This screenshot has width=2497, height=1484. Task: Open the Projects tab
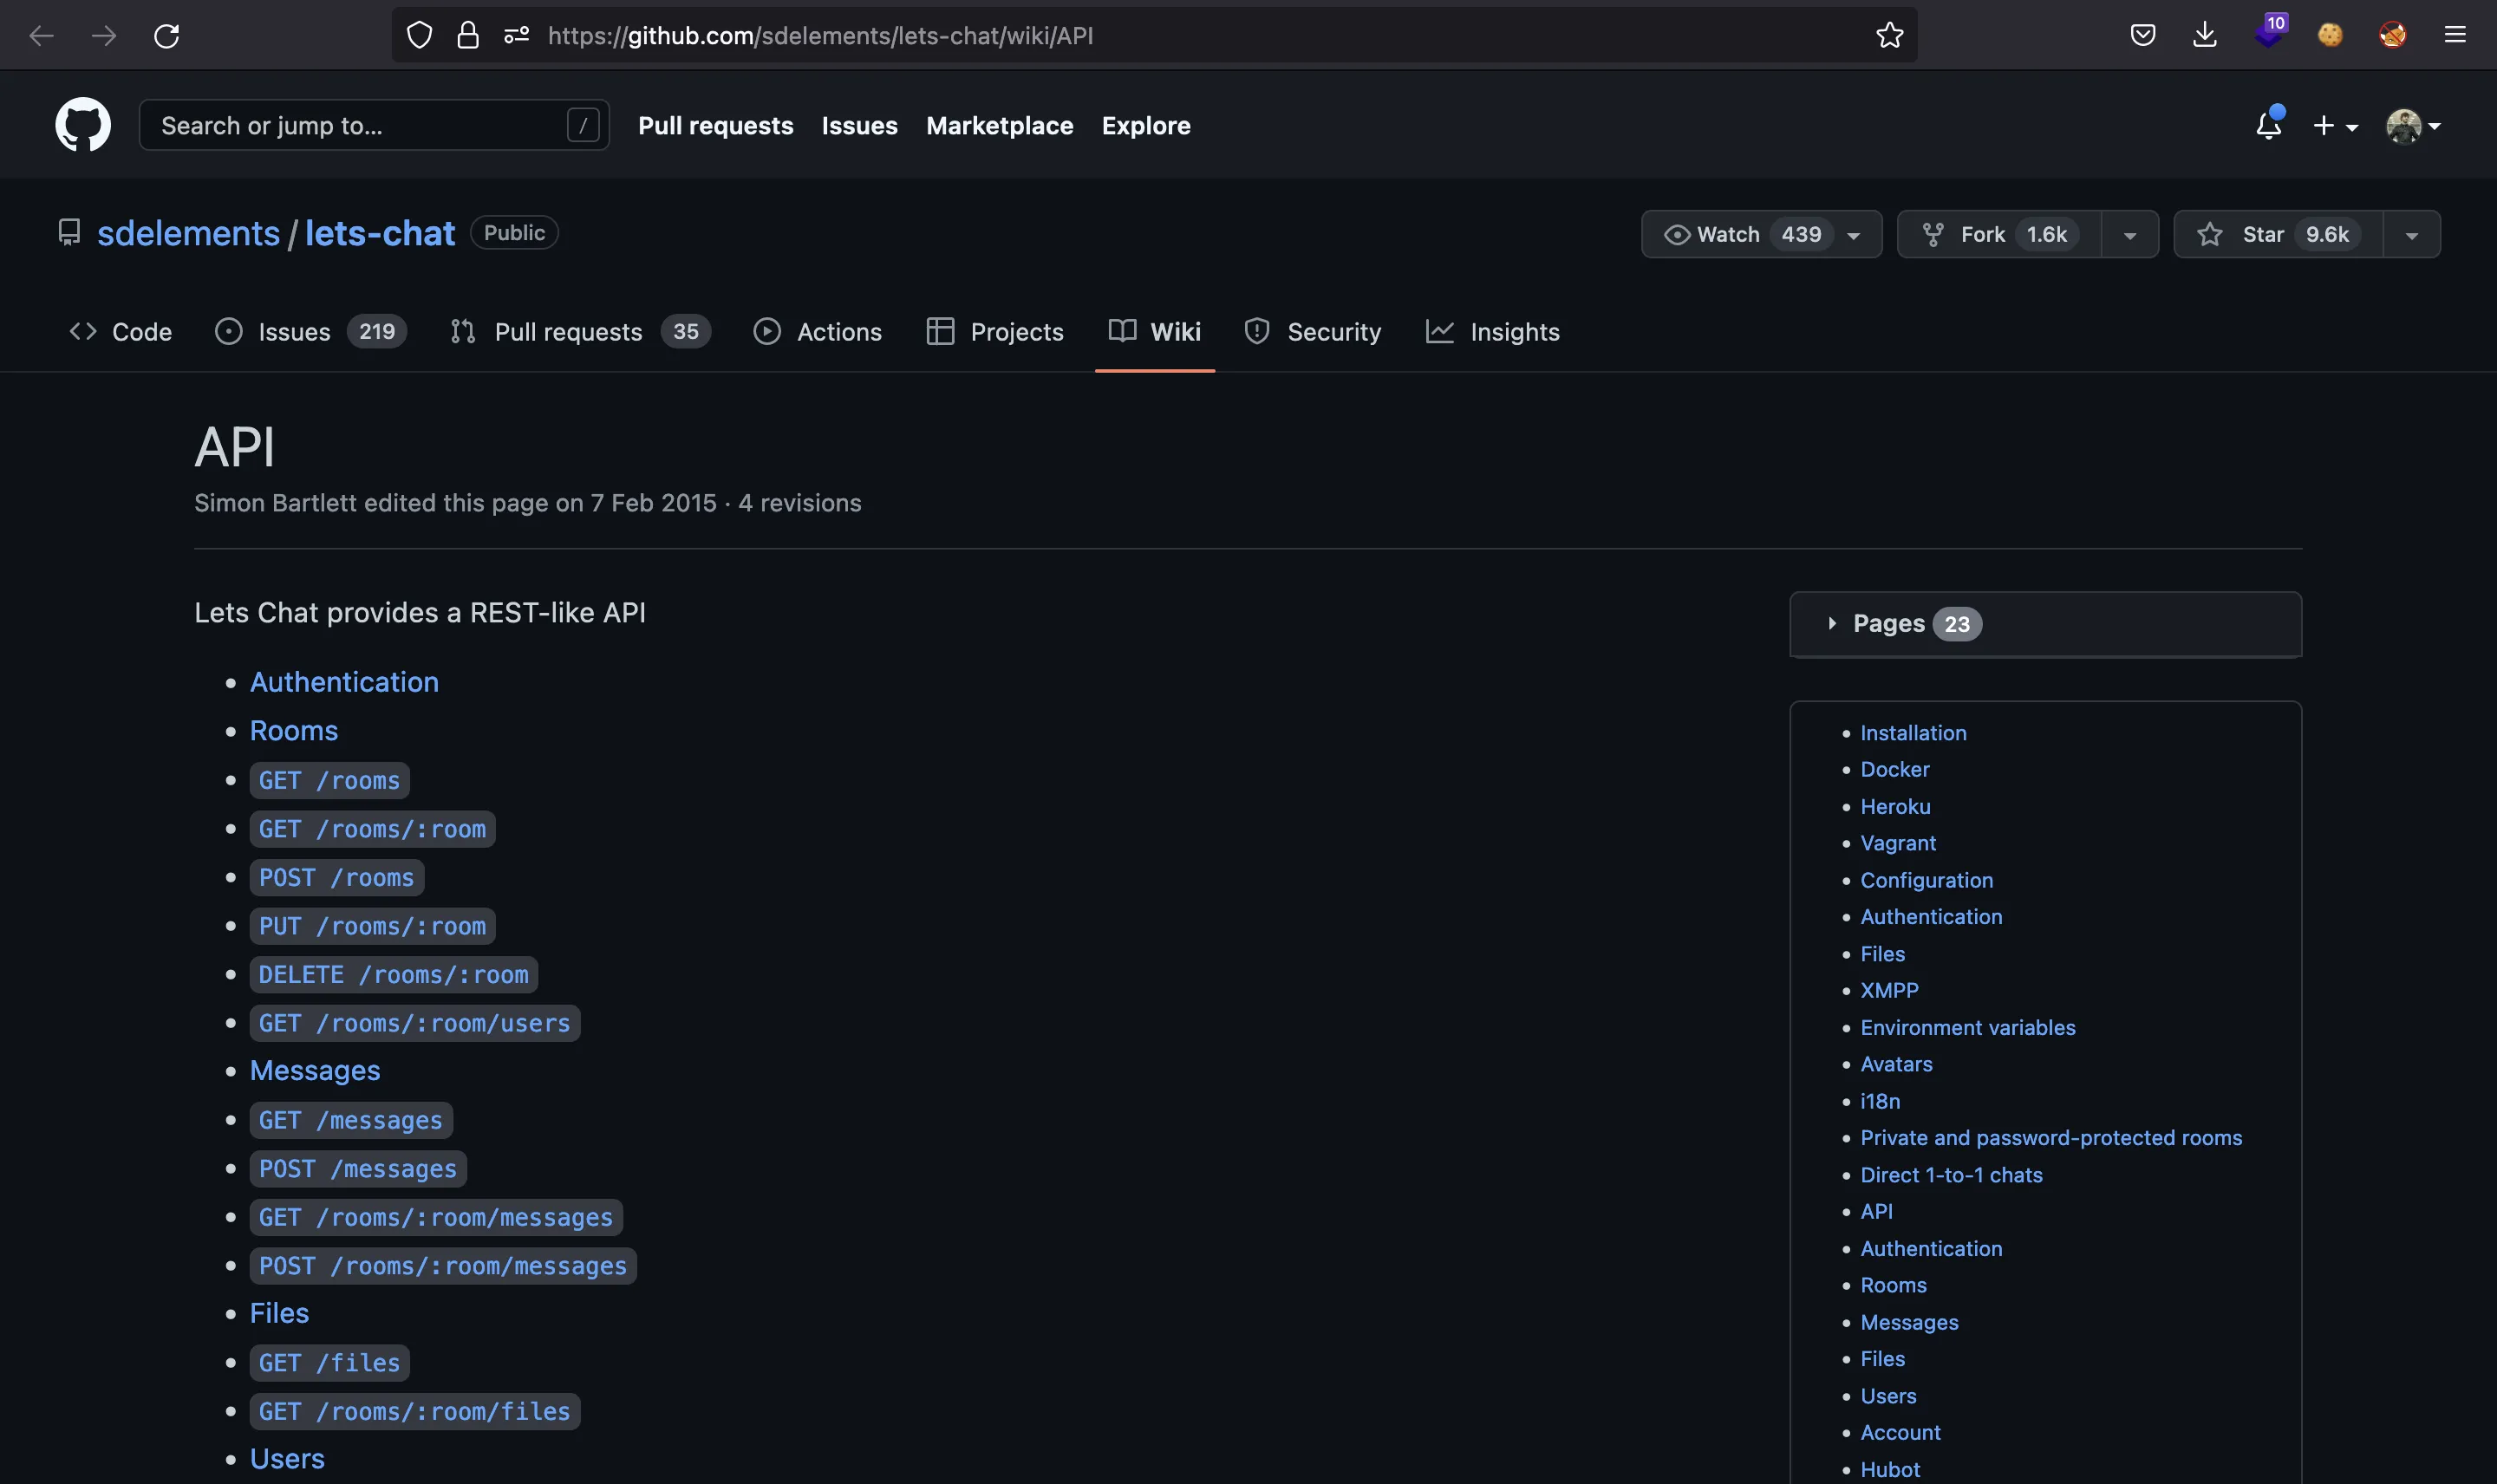tap(995, 331)
